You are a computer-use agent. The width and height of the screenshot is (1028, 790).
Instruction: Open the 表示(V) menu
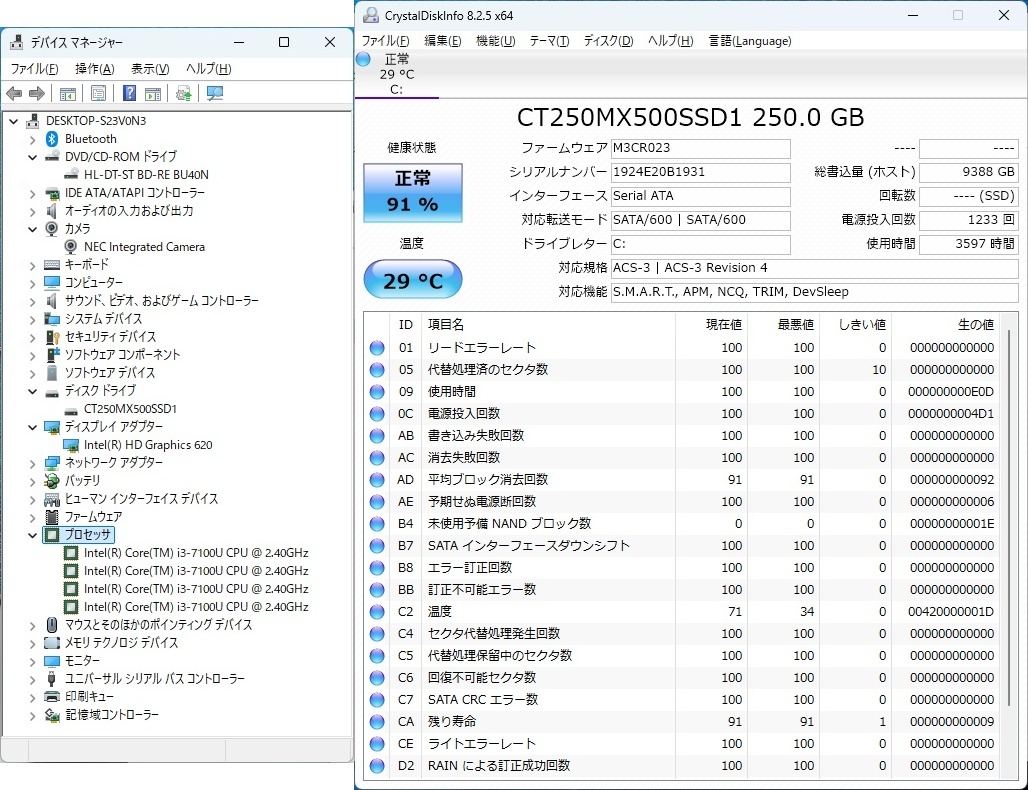click(150, 69)
